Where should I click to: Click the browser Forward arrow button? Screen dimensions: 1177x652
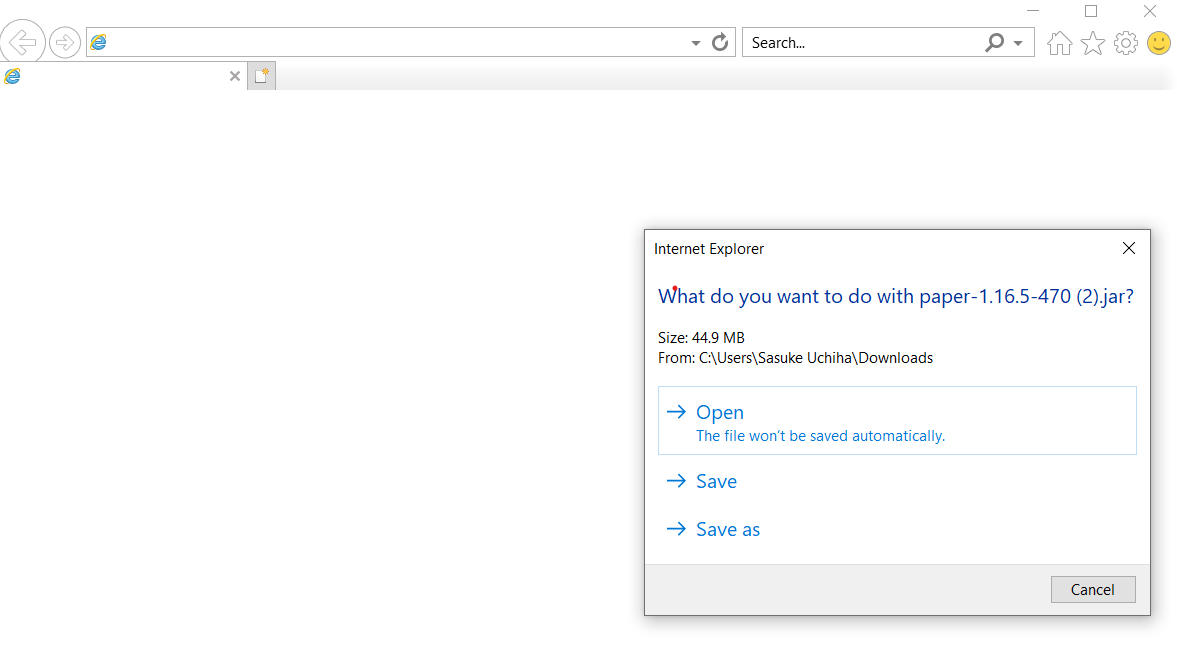(x=65, y=42)
